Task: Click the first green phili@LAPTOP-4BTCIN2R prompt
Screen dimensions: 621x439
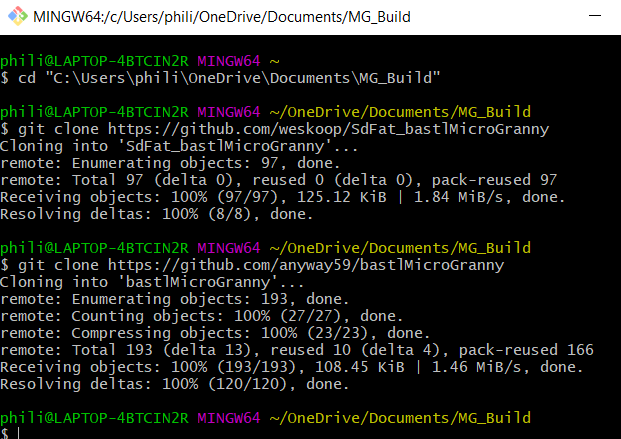Action: pyautogui.click(x=94, y=59)
